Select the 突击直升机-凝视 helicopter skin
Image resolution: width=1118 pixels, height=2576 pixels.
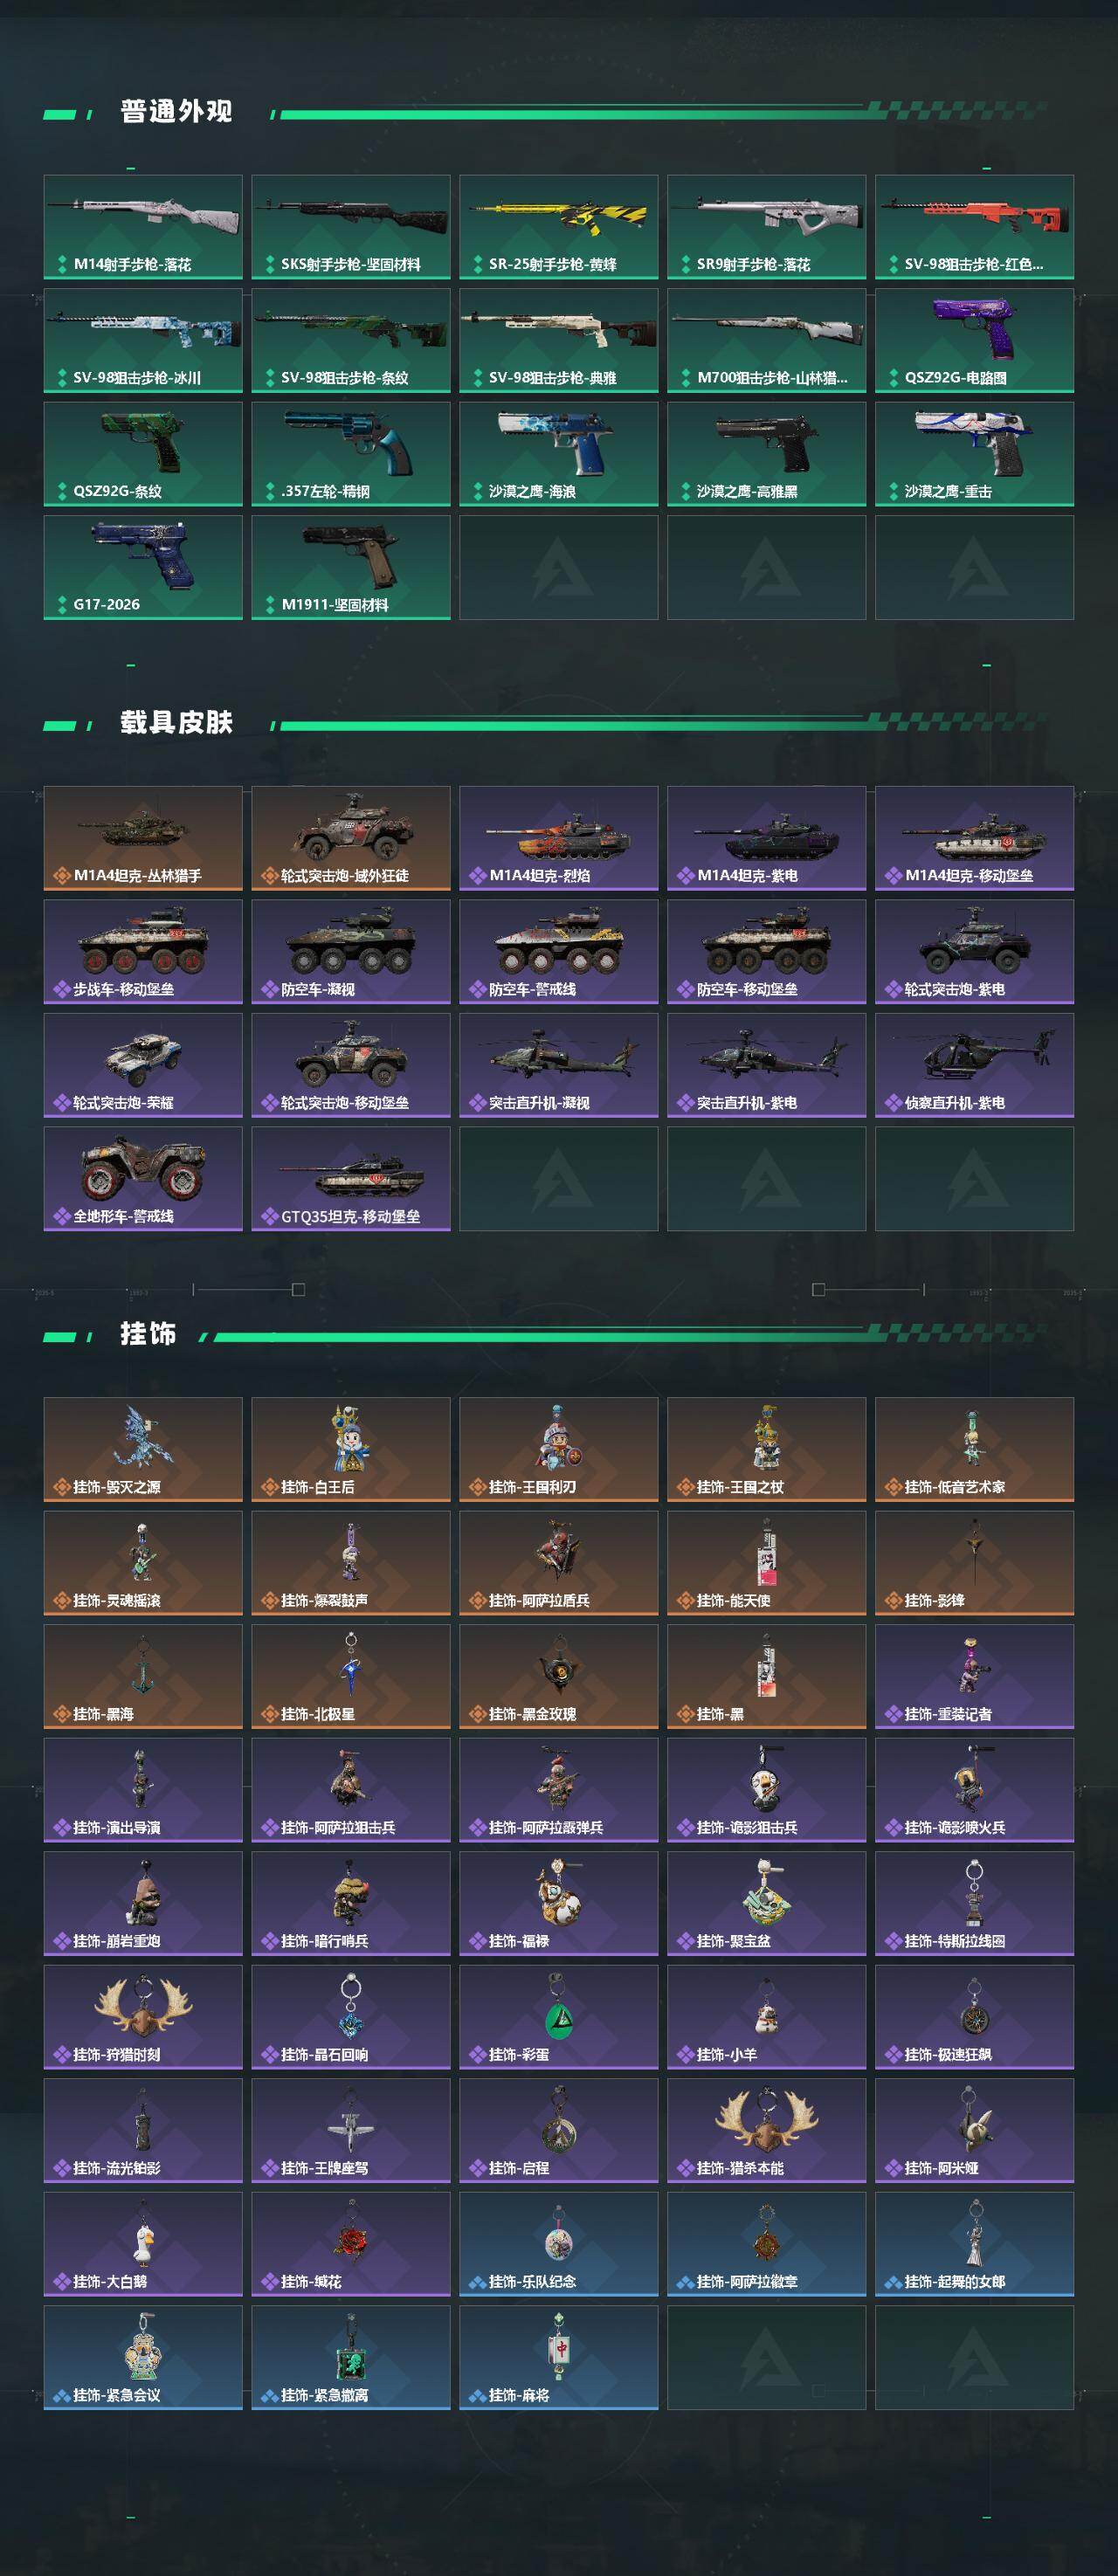click(558, 1065)
